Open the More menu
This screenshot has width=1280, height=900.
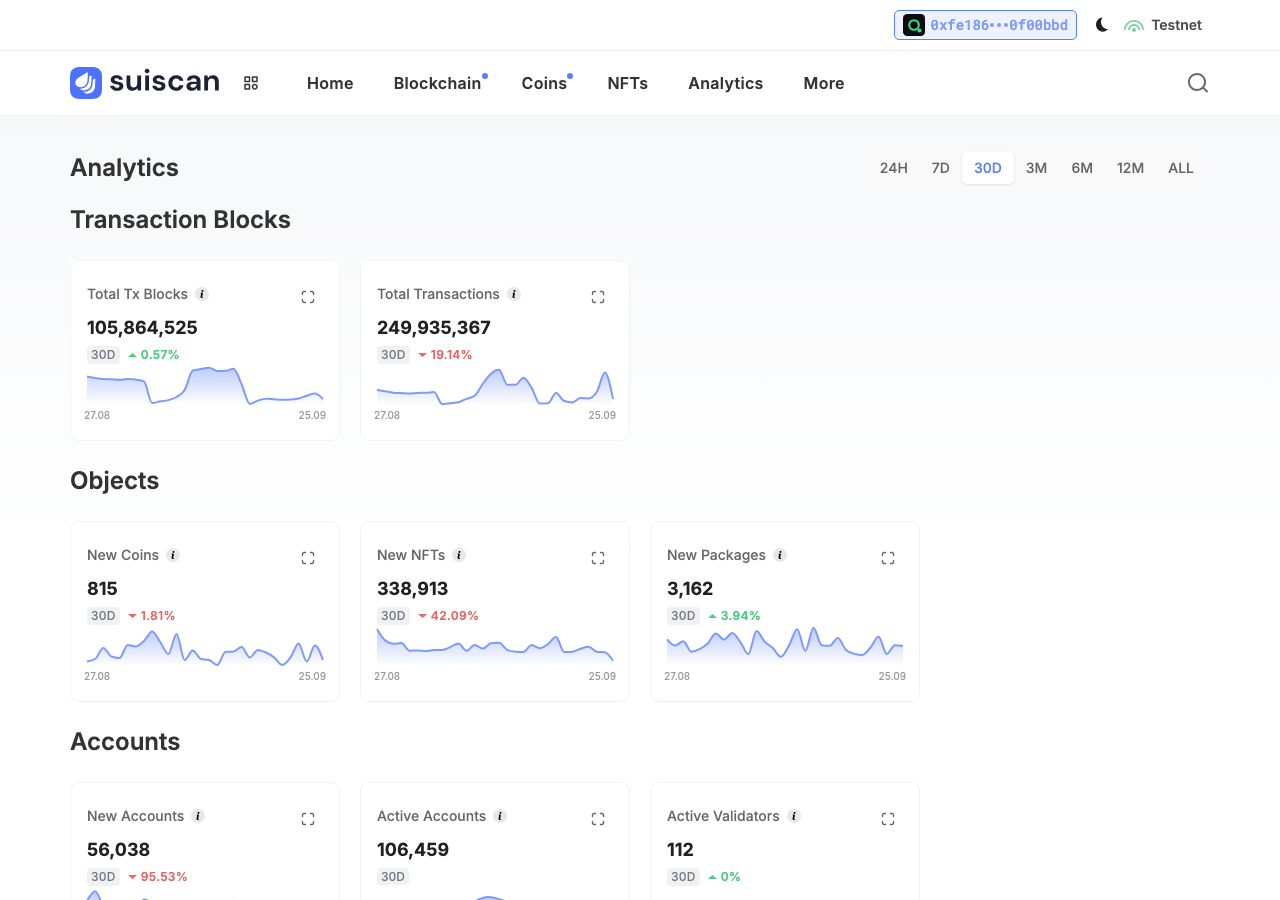(824, 83)
